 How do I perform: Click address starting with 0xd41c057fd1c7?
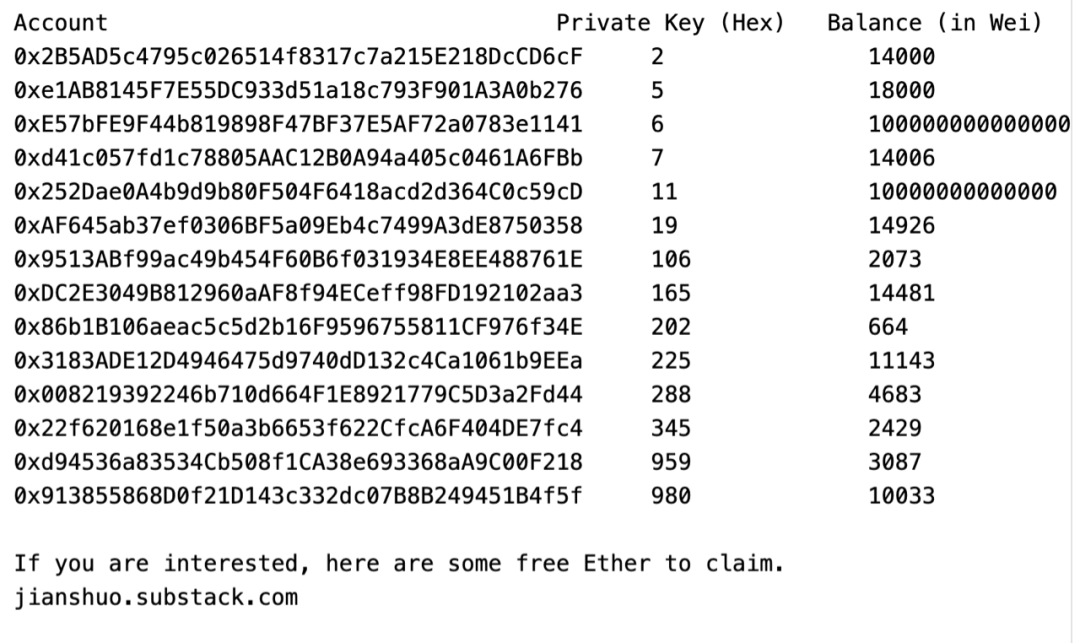pyautogui.click(x=298, y=158)
